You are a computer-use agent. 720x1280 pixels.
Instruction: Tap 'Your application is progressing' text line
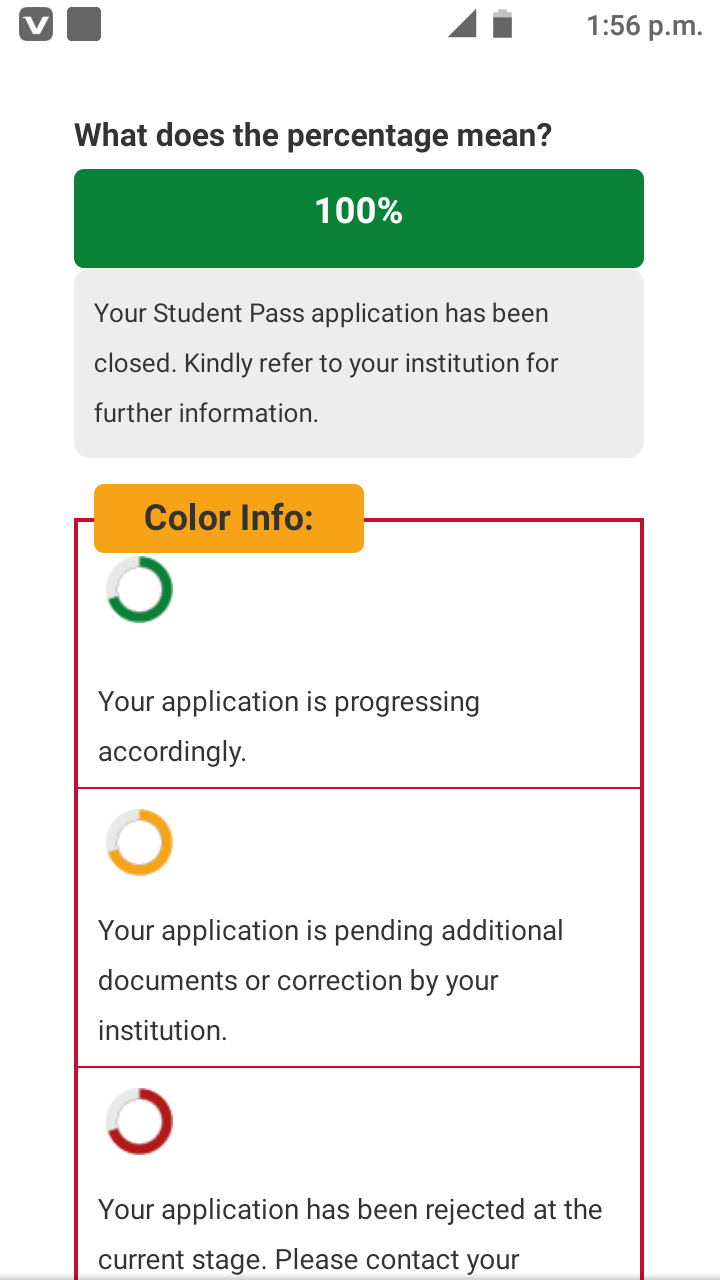(x=289, y=702)
